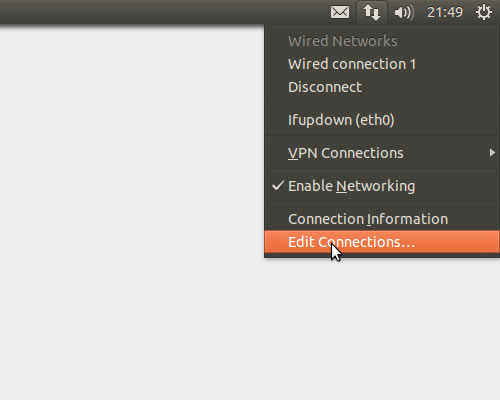The height and width of the screenshot is (400, 500).
Task: Click the greyed Wired Networks header
Action: [343, 41]
